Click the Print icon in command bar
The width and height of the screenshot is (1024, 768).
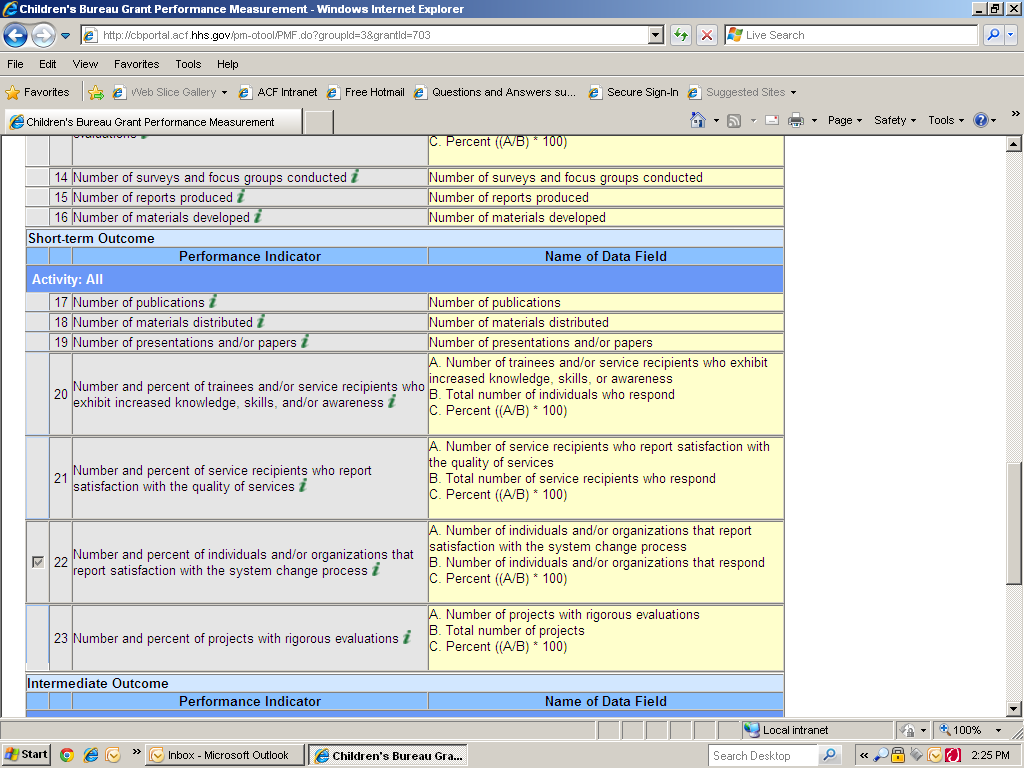pyautogui.click(x=795, y=120)
